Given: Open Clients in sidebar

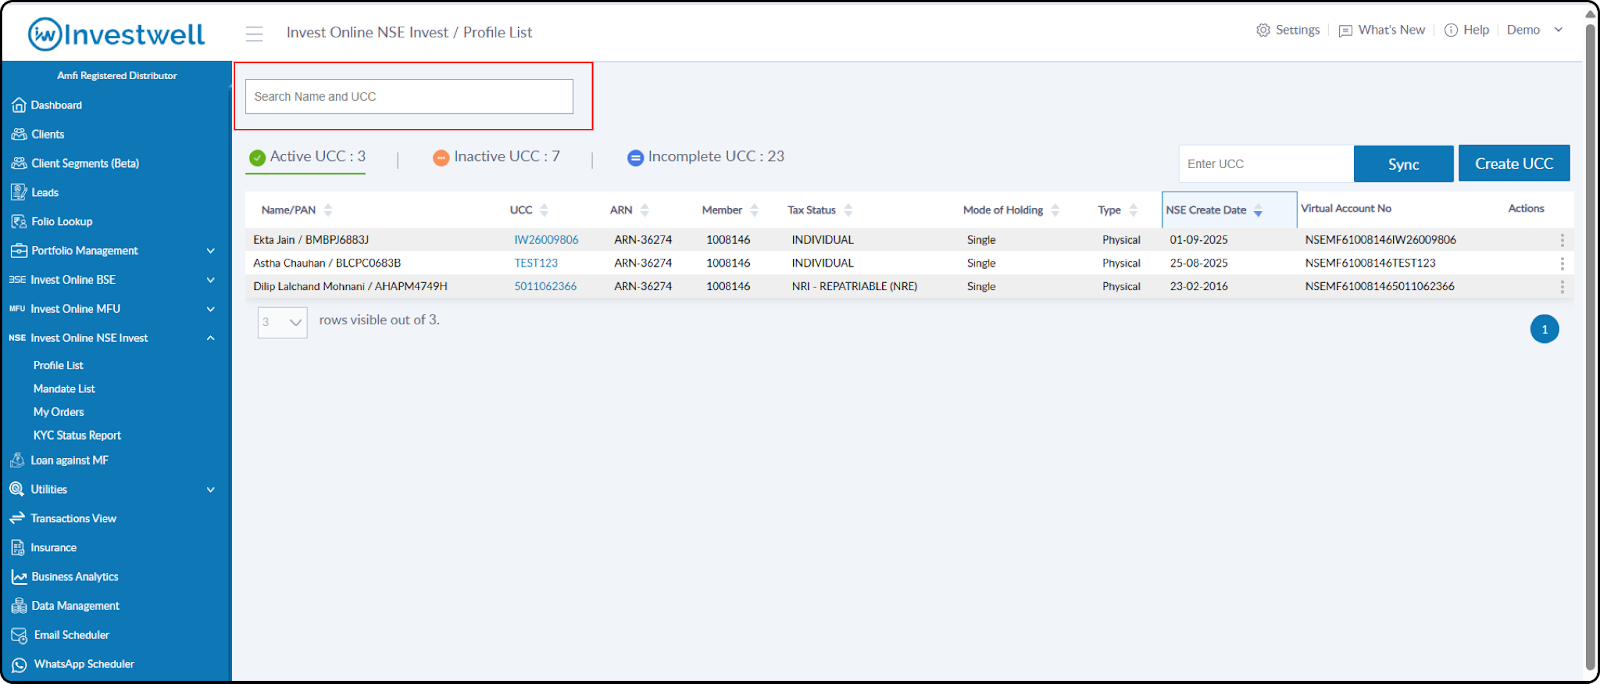Looking at the screenshot, I should pyautogui.click(x=38, y=134).
